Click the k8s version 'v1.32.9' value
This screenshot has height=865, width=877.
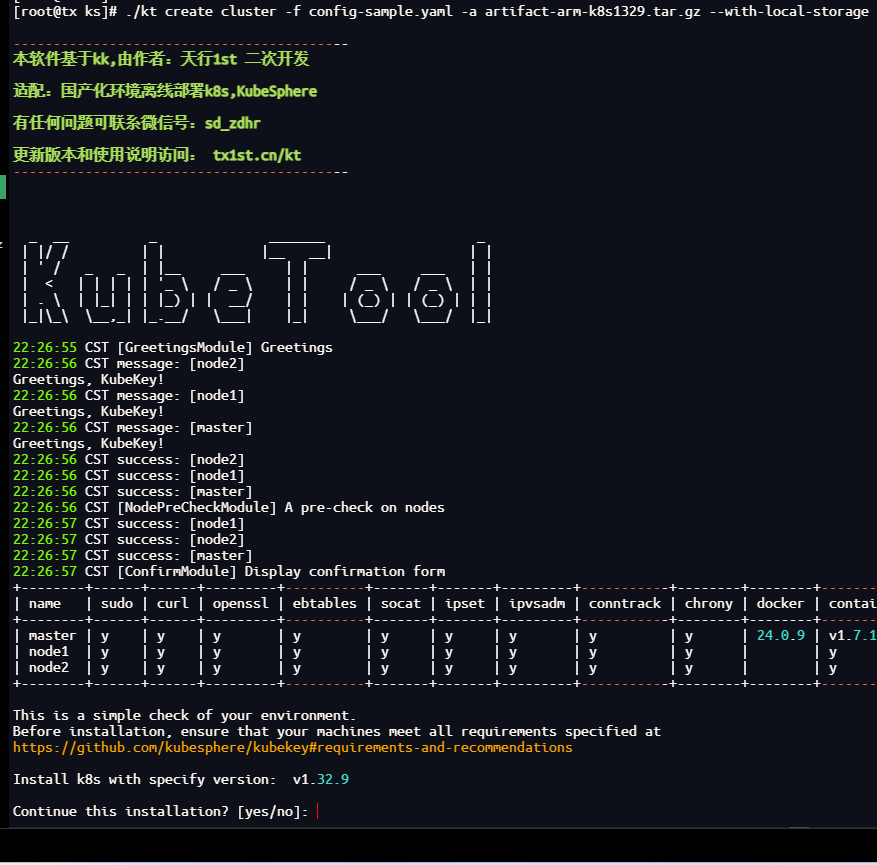tap(321, 779)
